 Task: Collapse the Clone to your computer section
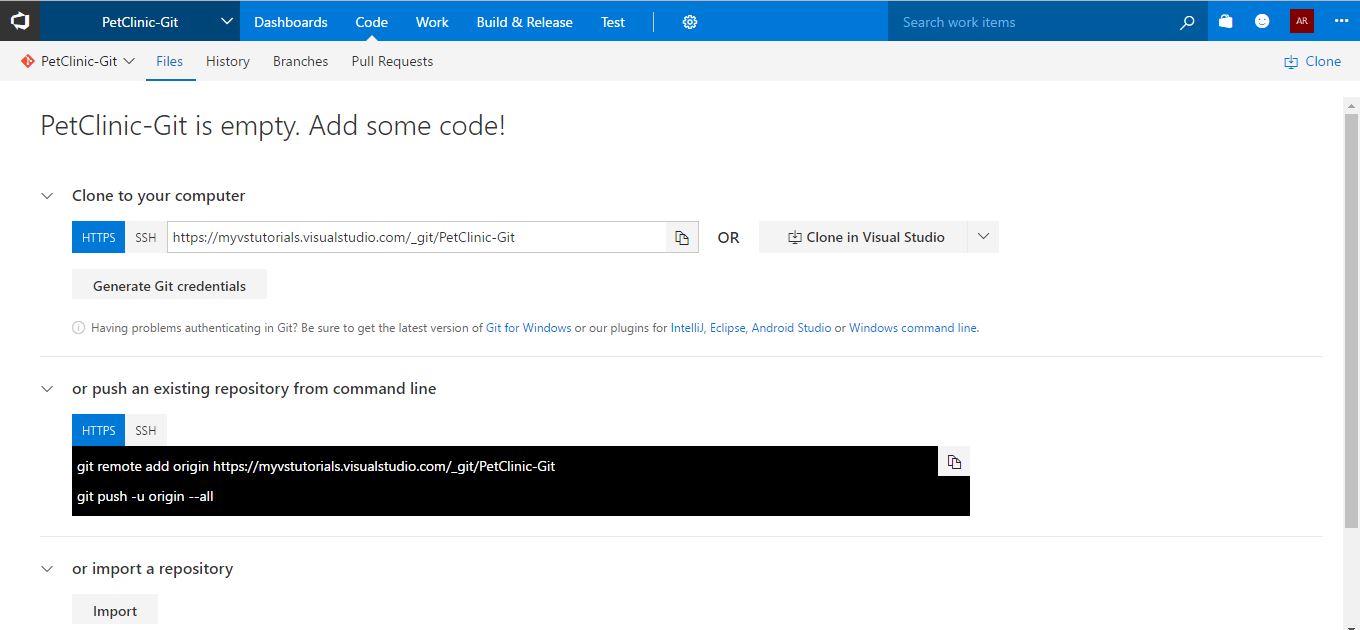(x=47, y=196)
